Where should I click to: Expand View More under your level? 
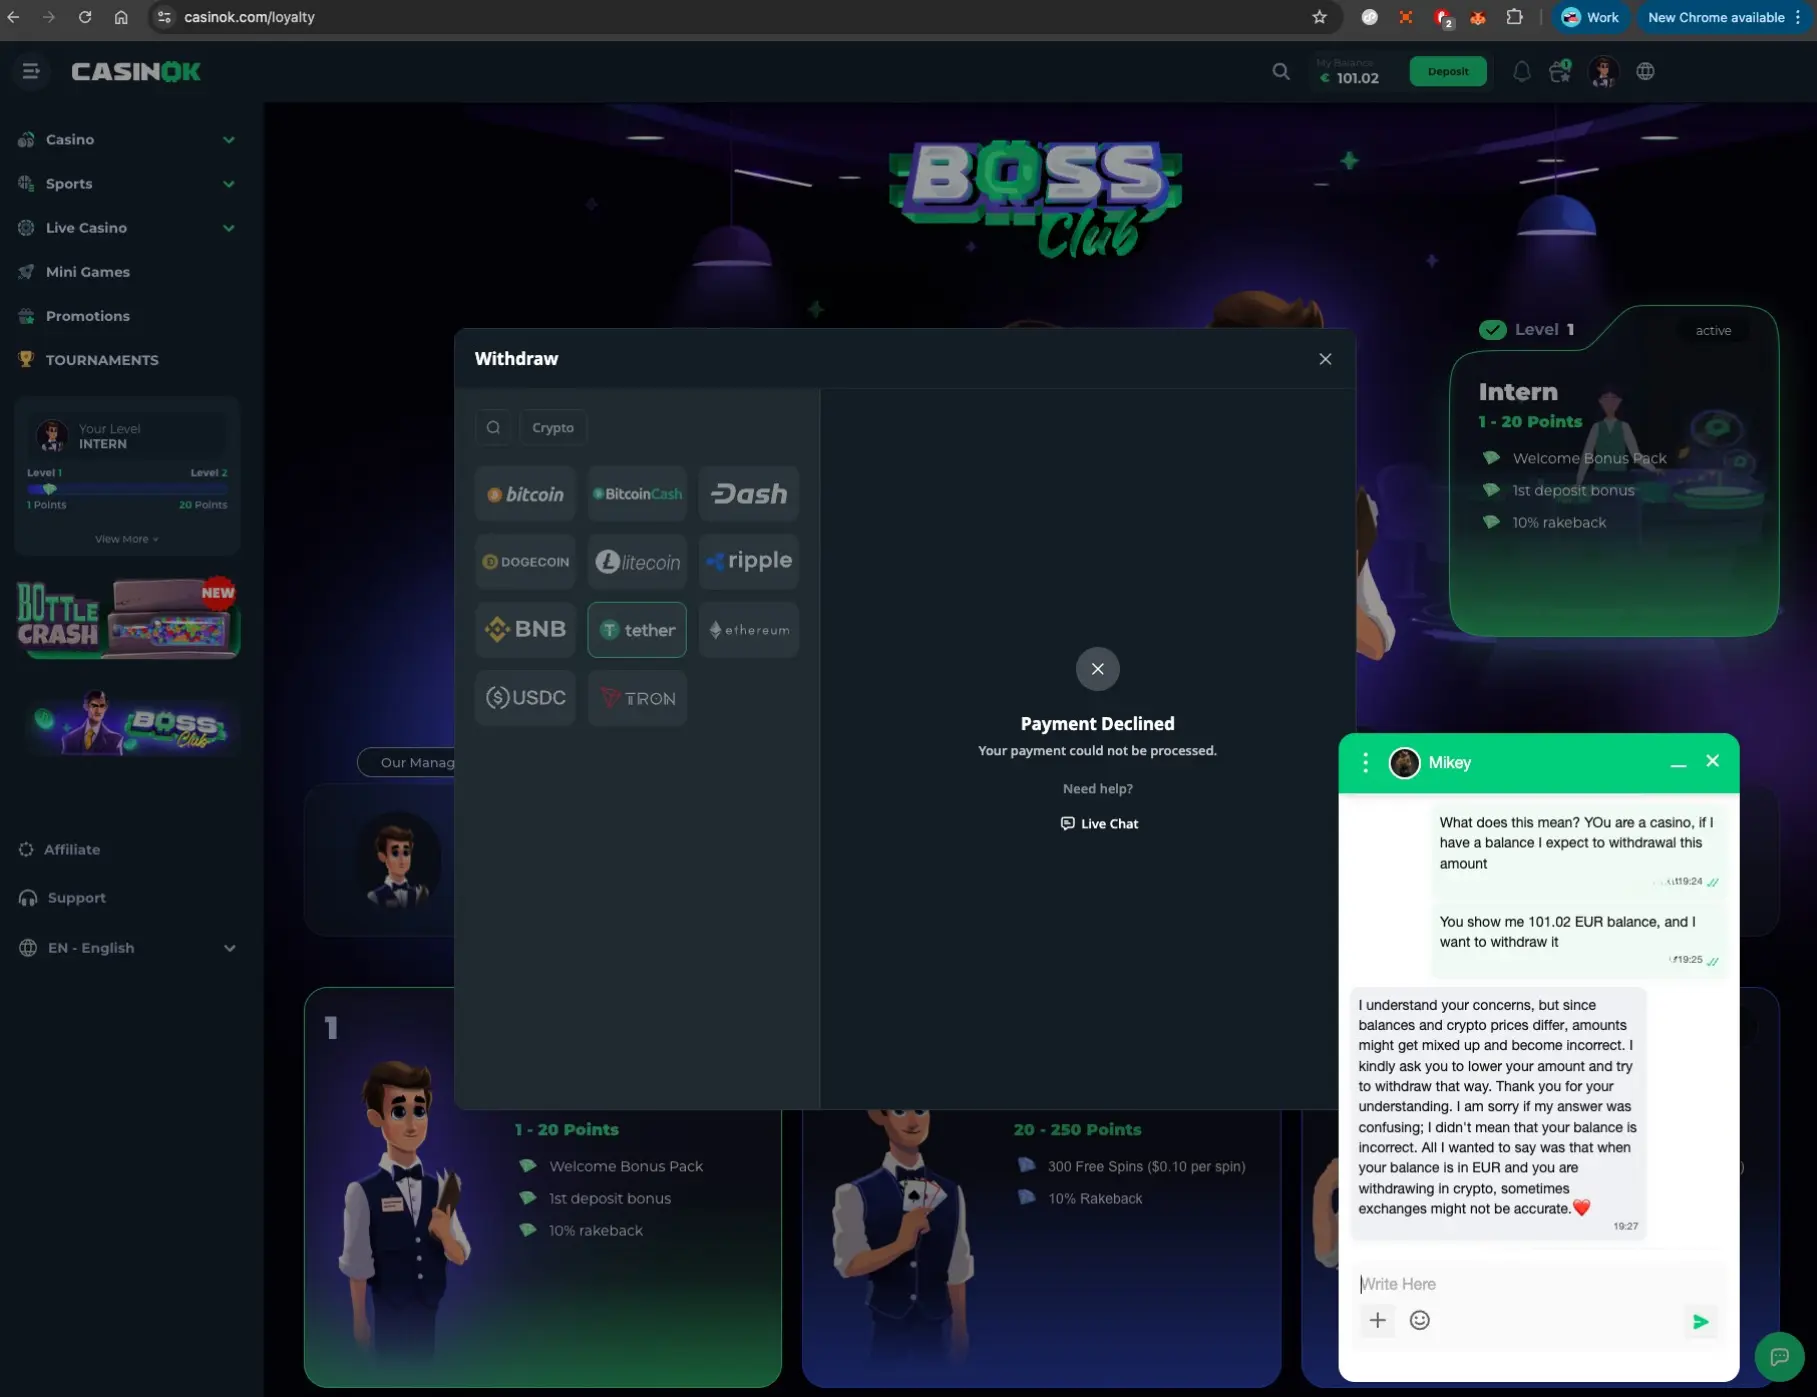pos(126,539)
